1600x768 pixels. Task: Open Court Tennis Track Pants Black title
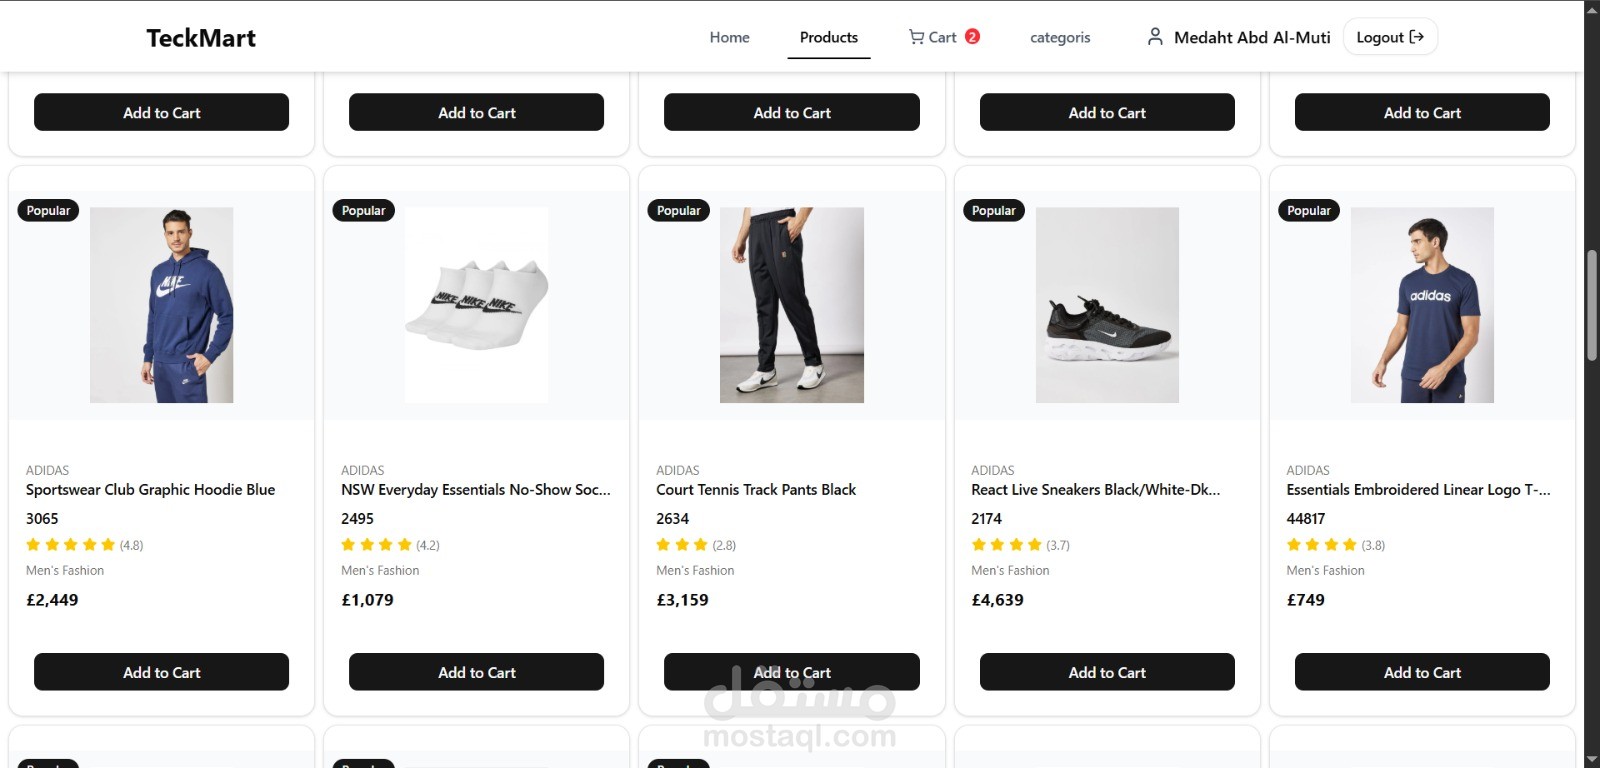pos(756,490)
